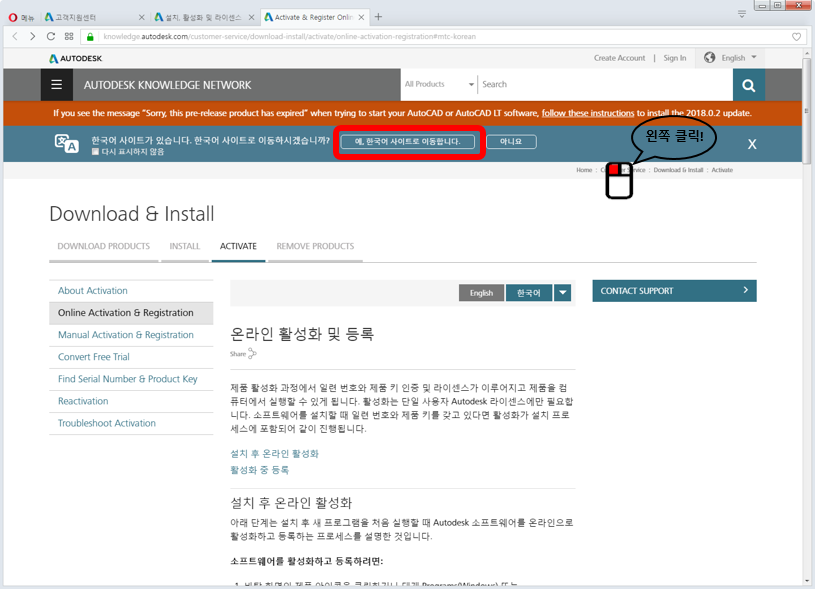Open the follow these instructions link
Image resolution: width=815 pixels, height=589 pixels.
click(x=588, y=113)
